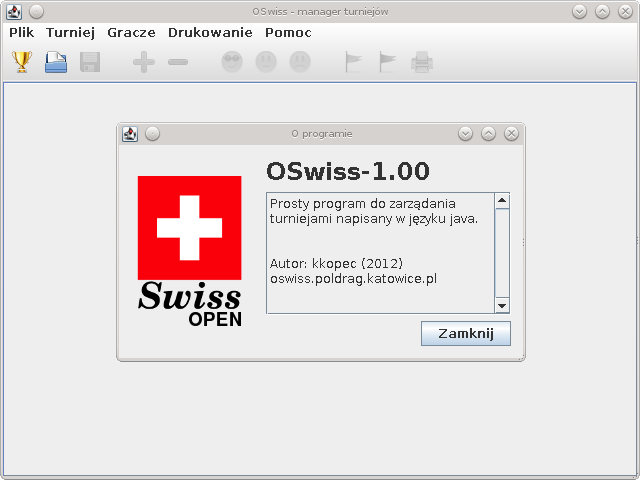Viewport: 640px width, 480px height.
Task: Click the plus add player icon
Action: (144, 62)
